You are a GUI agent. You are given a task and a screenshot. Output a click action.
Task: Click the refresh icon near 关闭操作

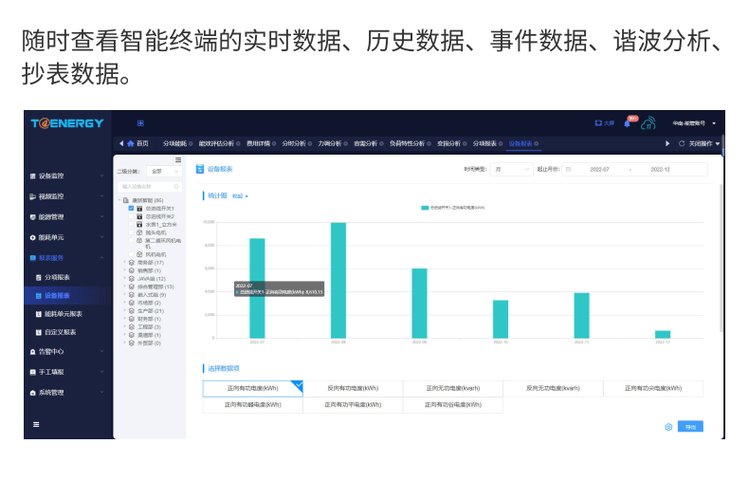point(682,143)
